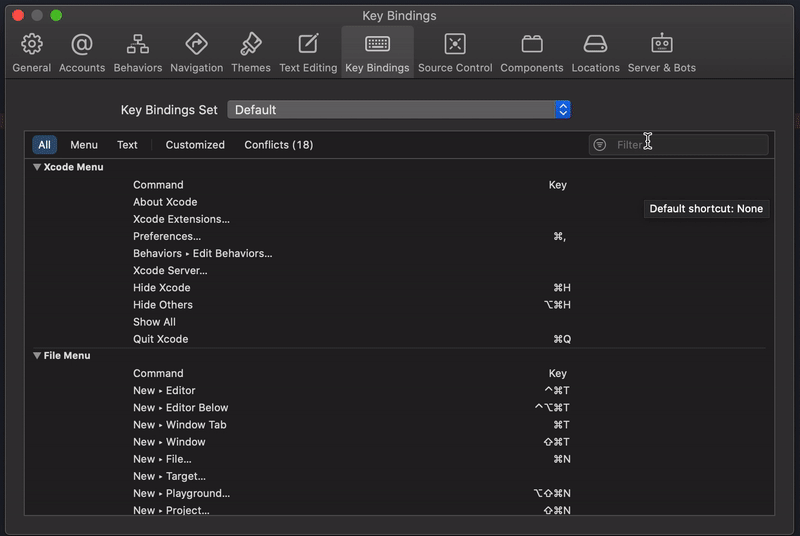Click the filter icon in search field

pyautogui.click(x=600, y=145)
